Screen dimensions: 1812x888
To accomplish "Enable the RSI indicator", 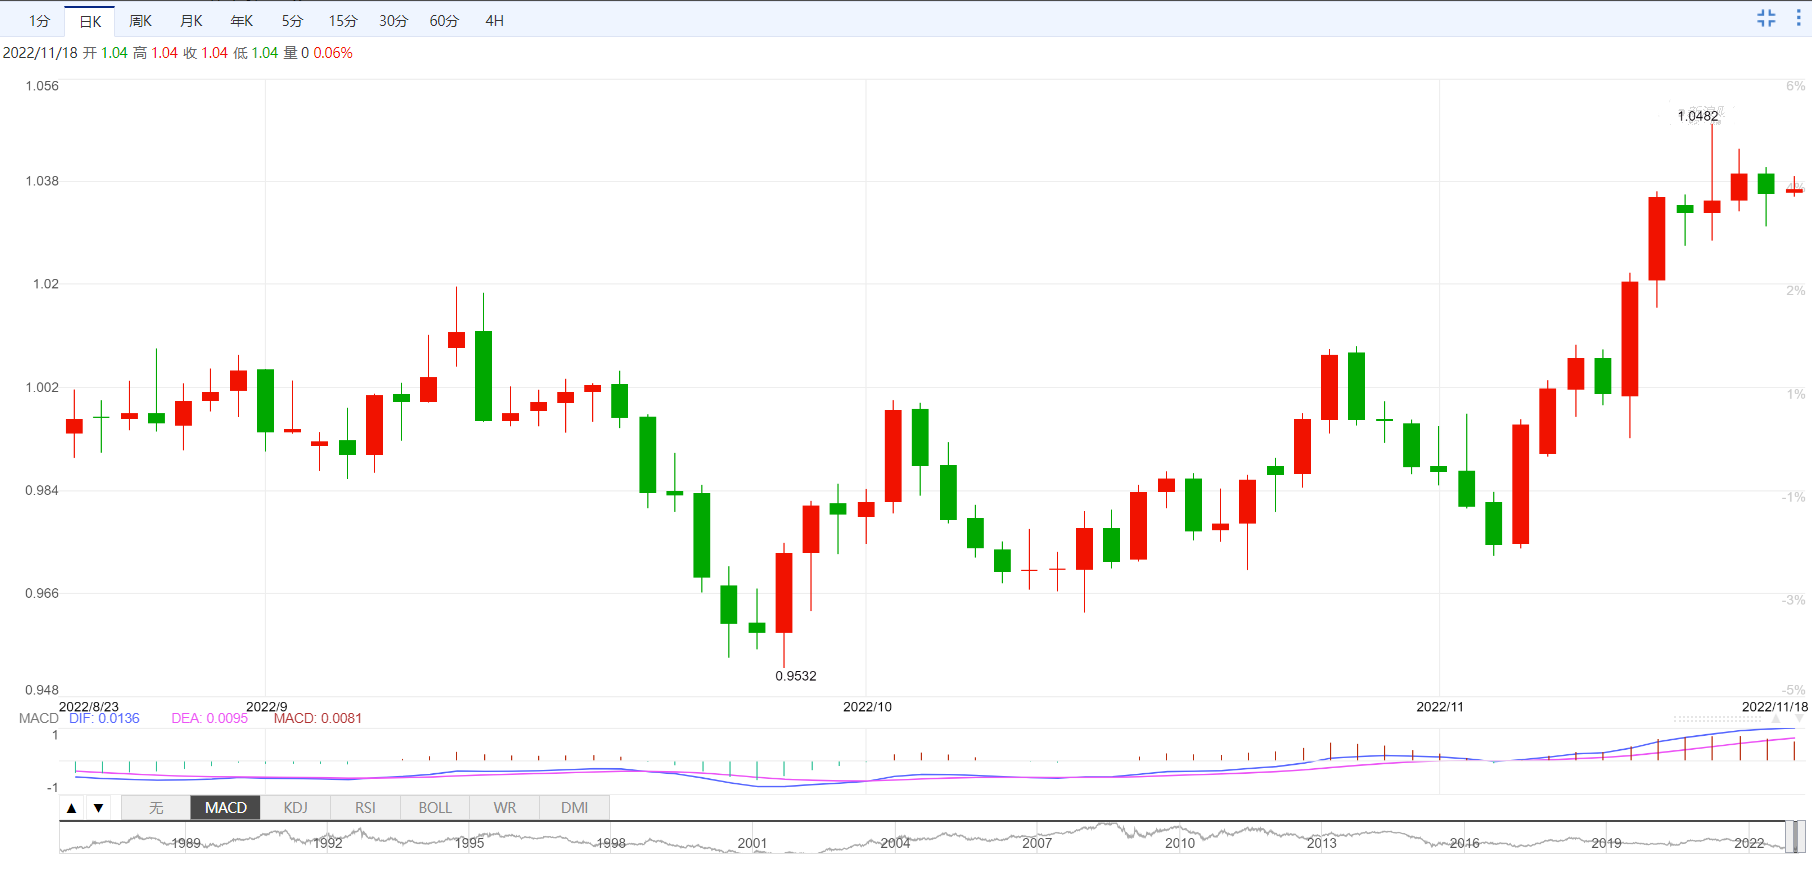I will 365,808.
